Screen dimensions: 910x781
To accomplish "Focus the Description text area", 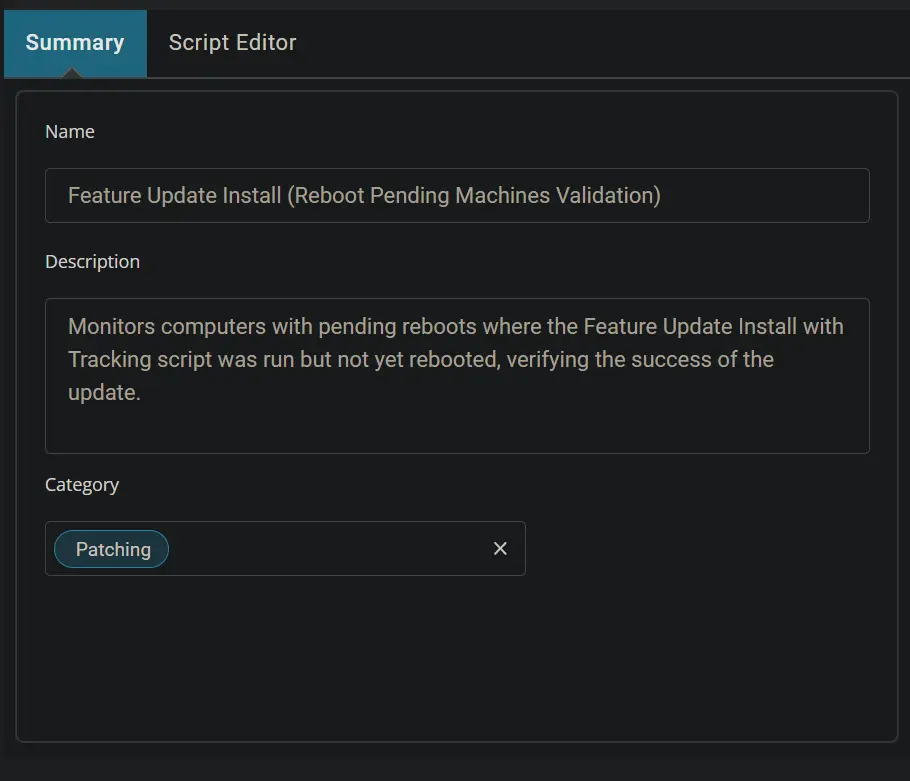I will (x=457, y=375).
